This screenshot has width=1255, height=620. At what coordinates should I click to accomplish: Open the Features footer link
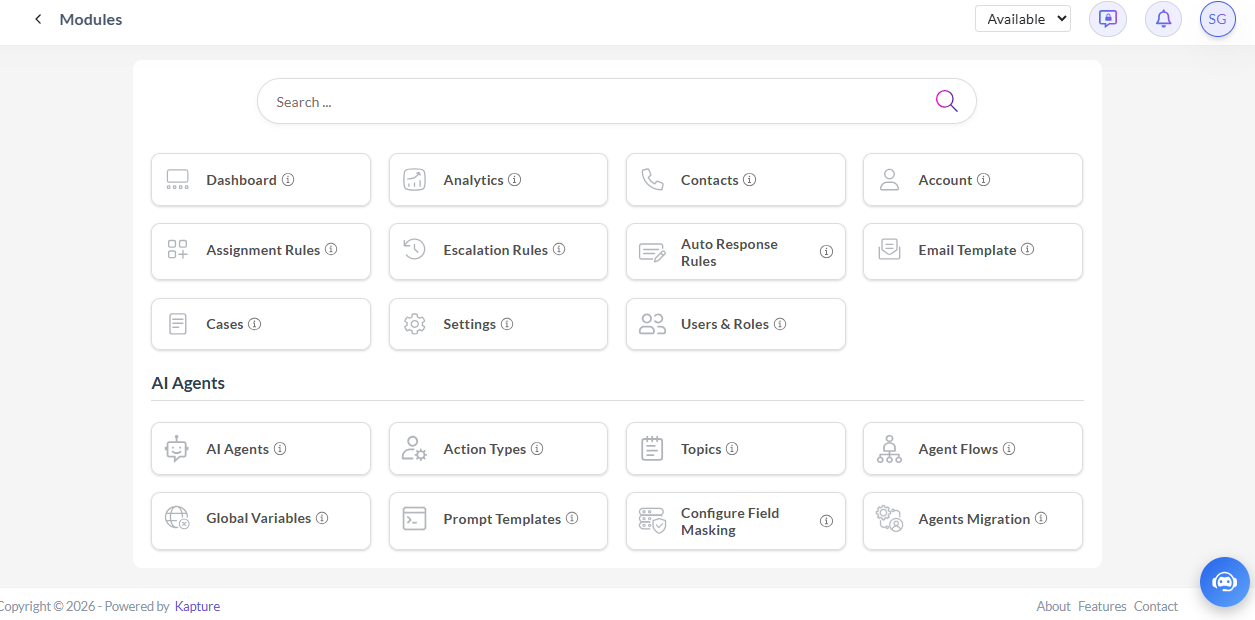click(x=1102, y=606)
